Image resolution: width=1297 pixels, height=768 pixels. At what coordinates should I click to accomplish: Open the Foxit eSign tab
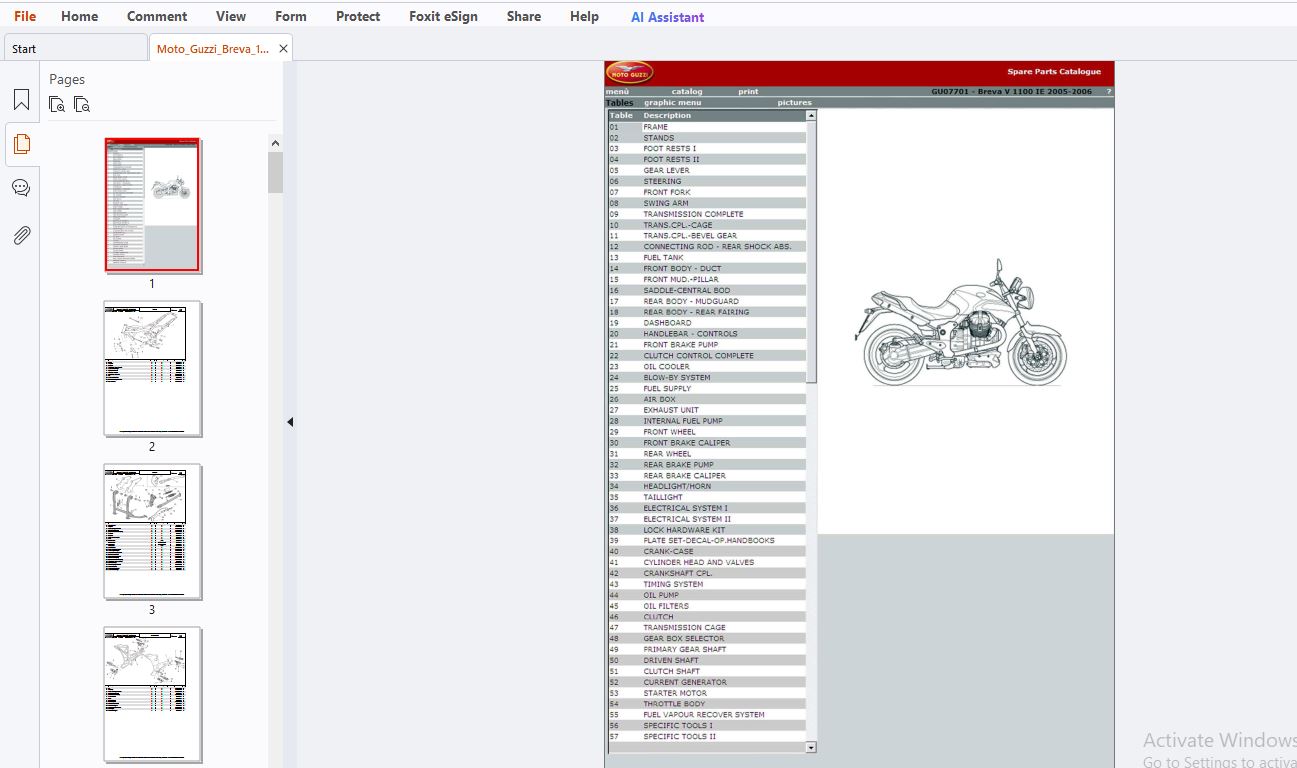443,16
